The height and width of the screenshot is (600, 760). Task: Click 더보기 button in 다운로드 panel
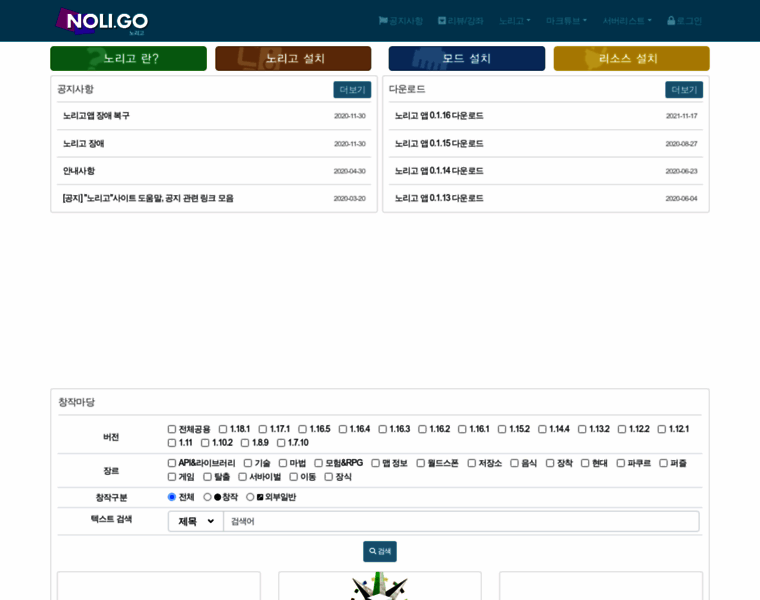coord(684,90)
